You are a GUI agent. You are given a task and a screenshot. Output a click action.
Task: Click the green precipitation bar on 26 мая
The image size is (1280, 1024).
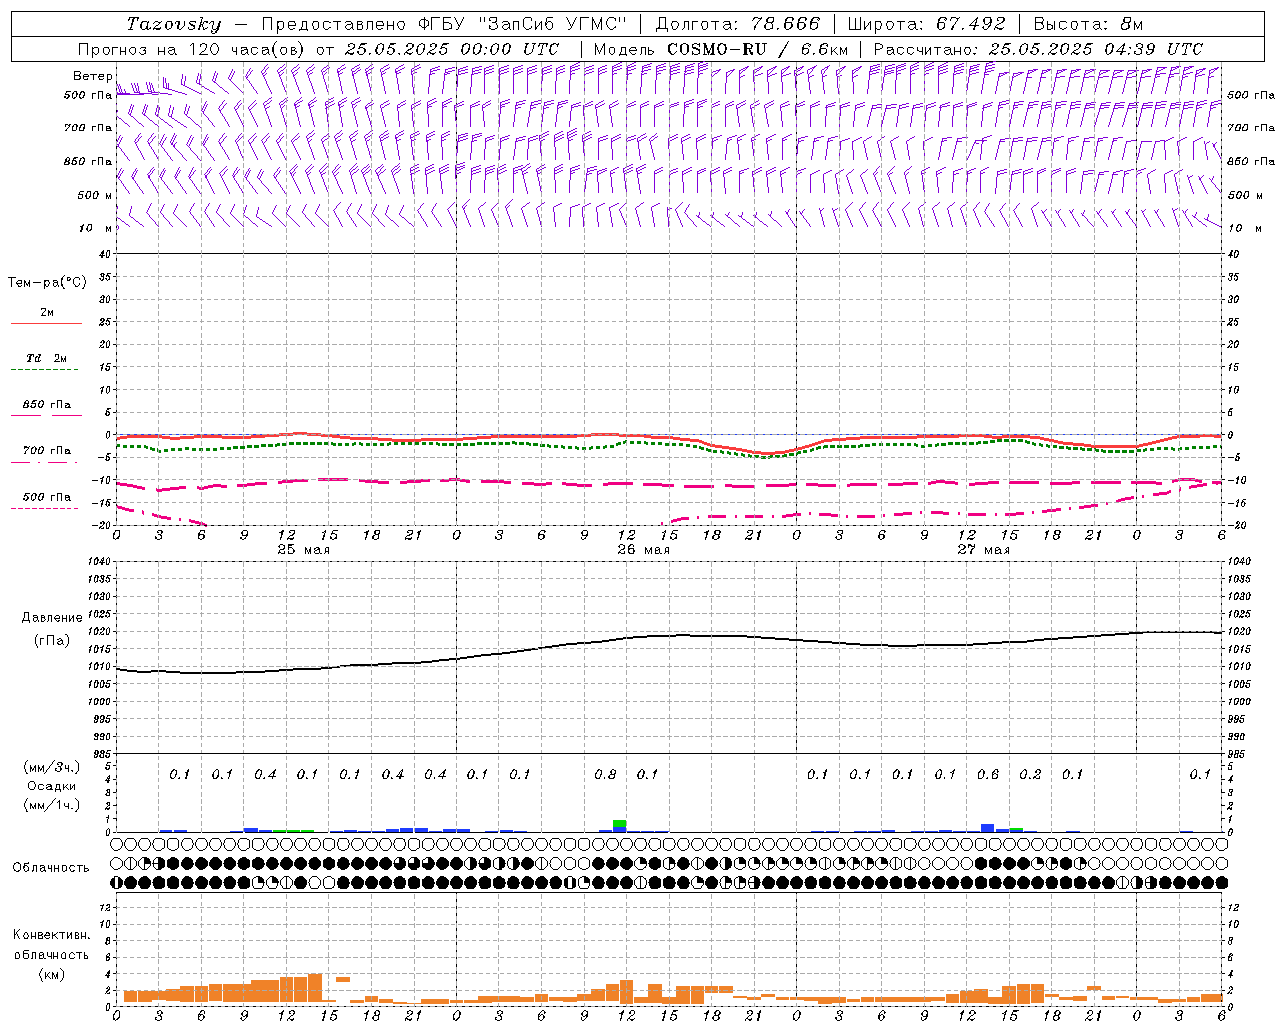[x=620, y=824]
